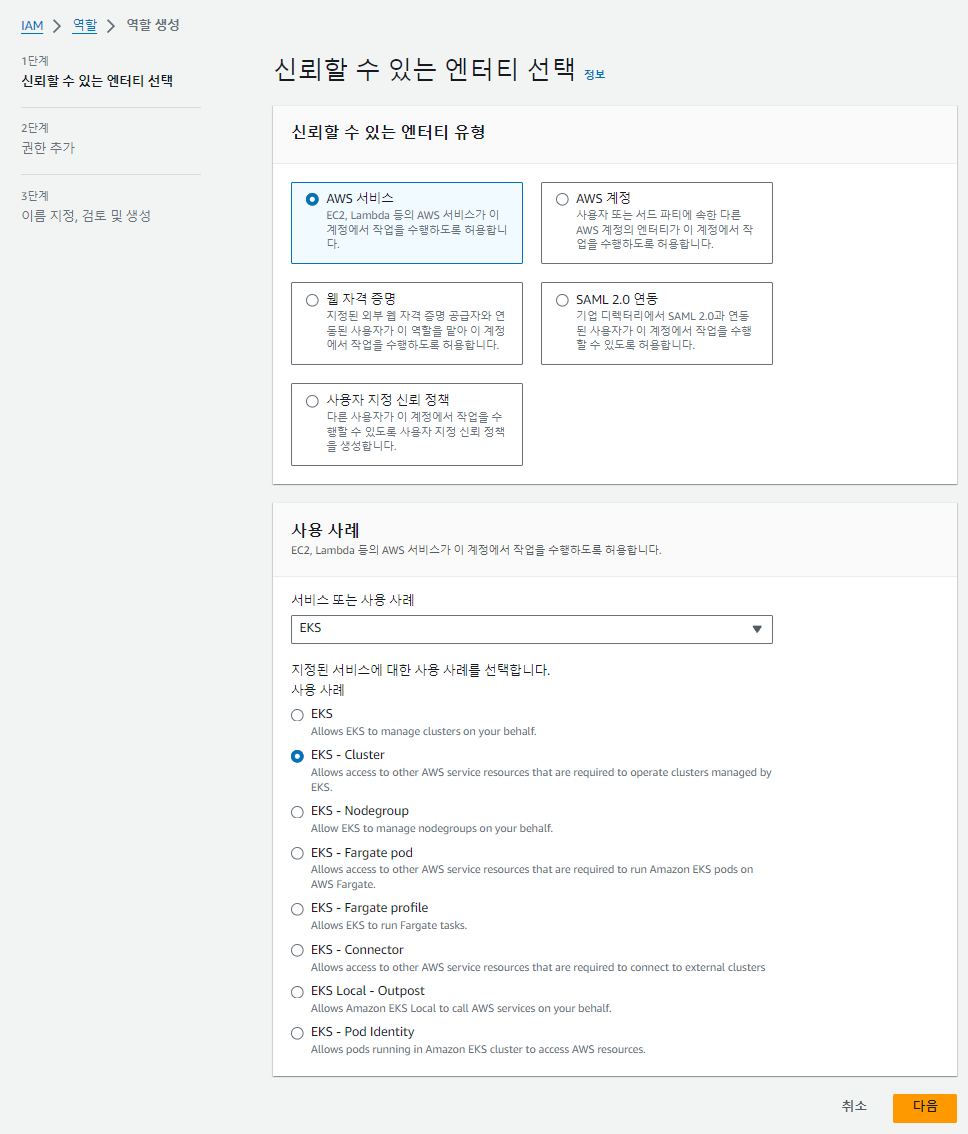Screen dimensions: 968x1134
Task: Open the 역할 breadcrumb link
Action: tap(85, 25)
